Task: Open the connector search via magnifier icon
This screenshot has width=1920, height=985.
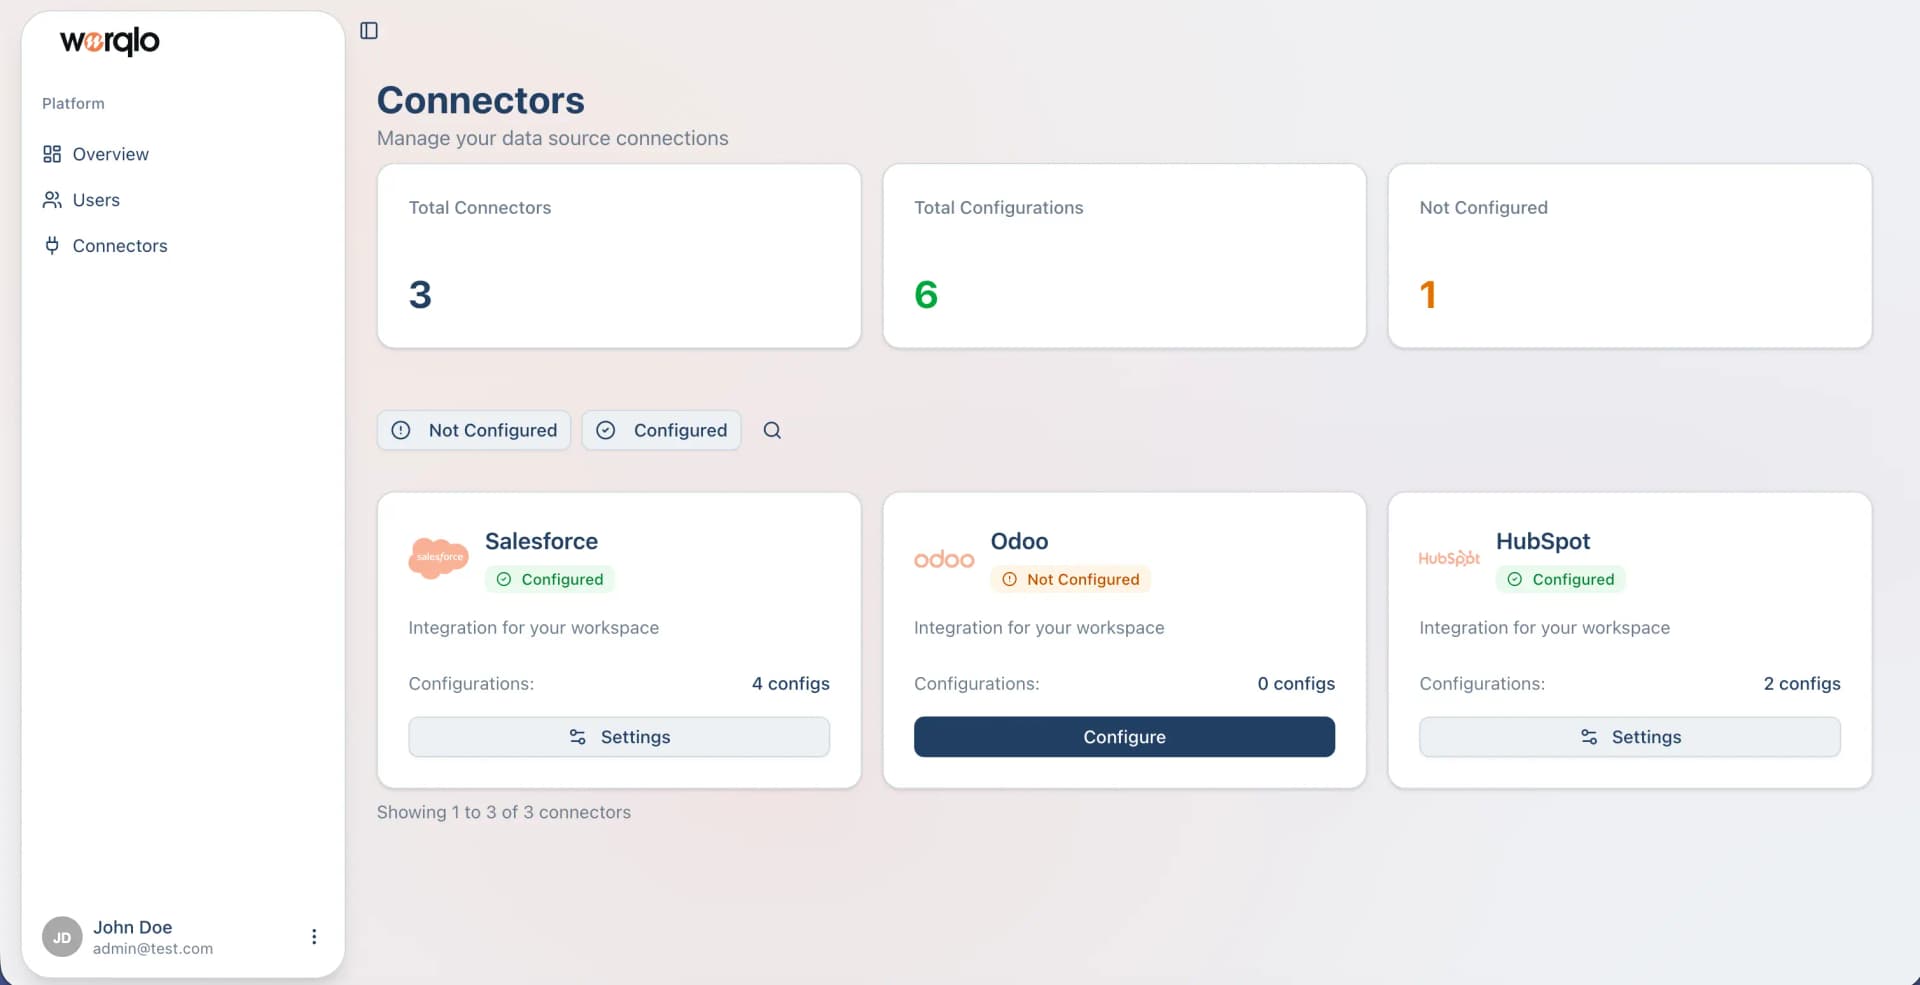Action: pos(772,430)
